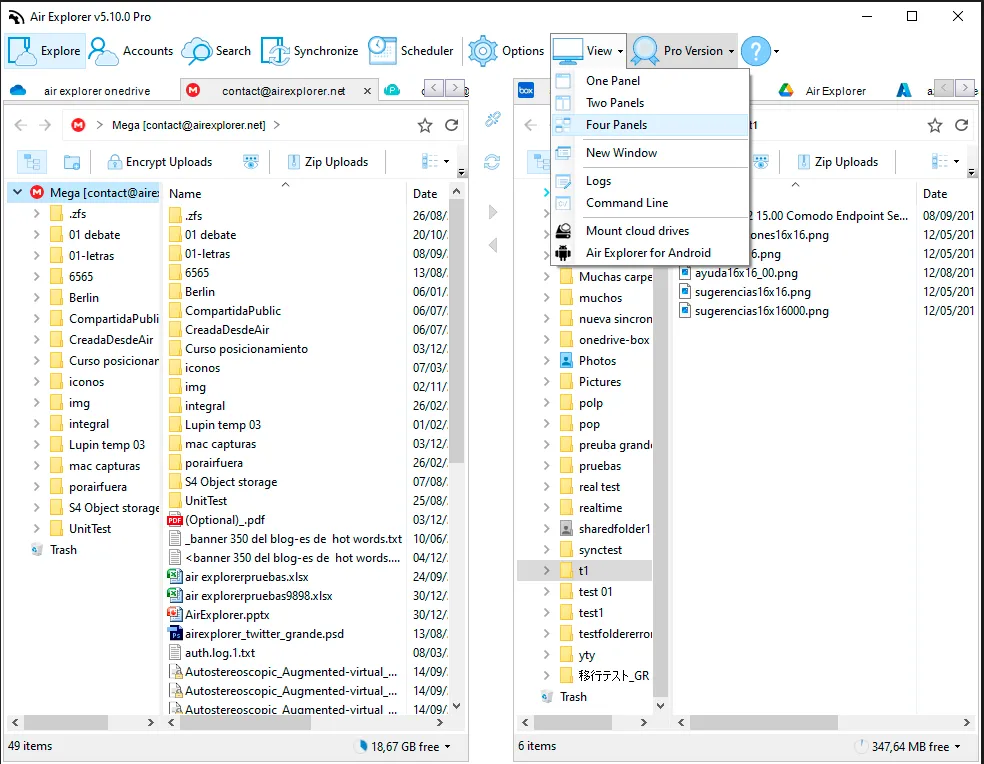Screen dimensions: 984x764
Task: Add left panel folder to favorites
Action: [x=425, y=126]
